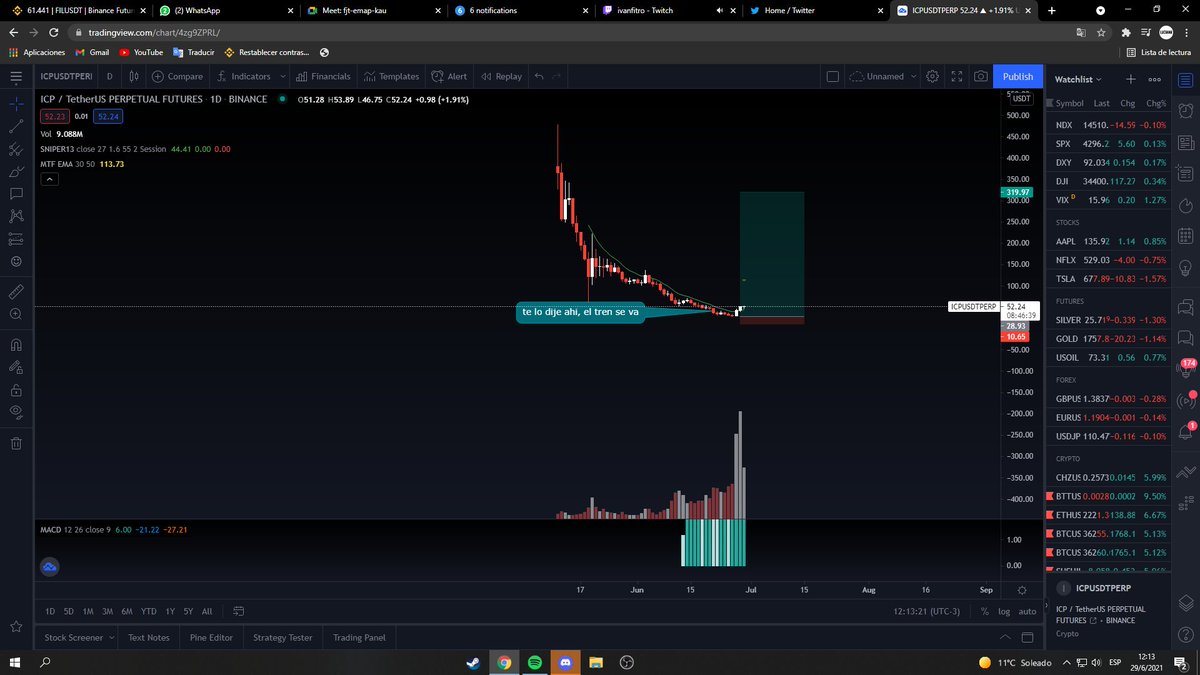The image size is (1200, 675).
Task: Hide all drawings with eye icon
Action: 16,412
